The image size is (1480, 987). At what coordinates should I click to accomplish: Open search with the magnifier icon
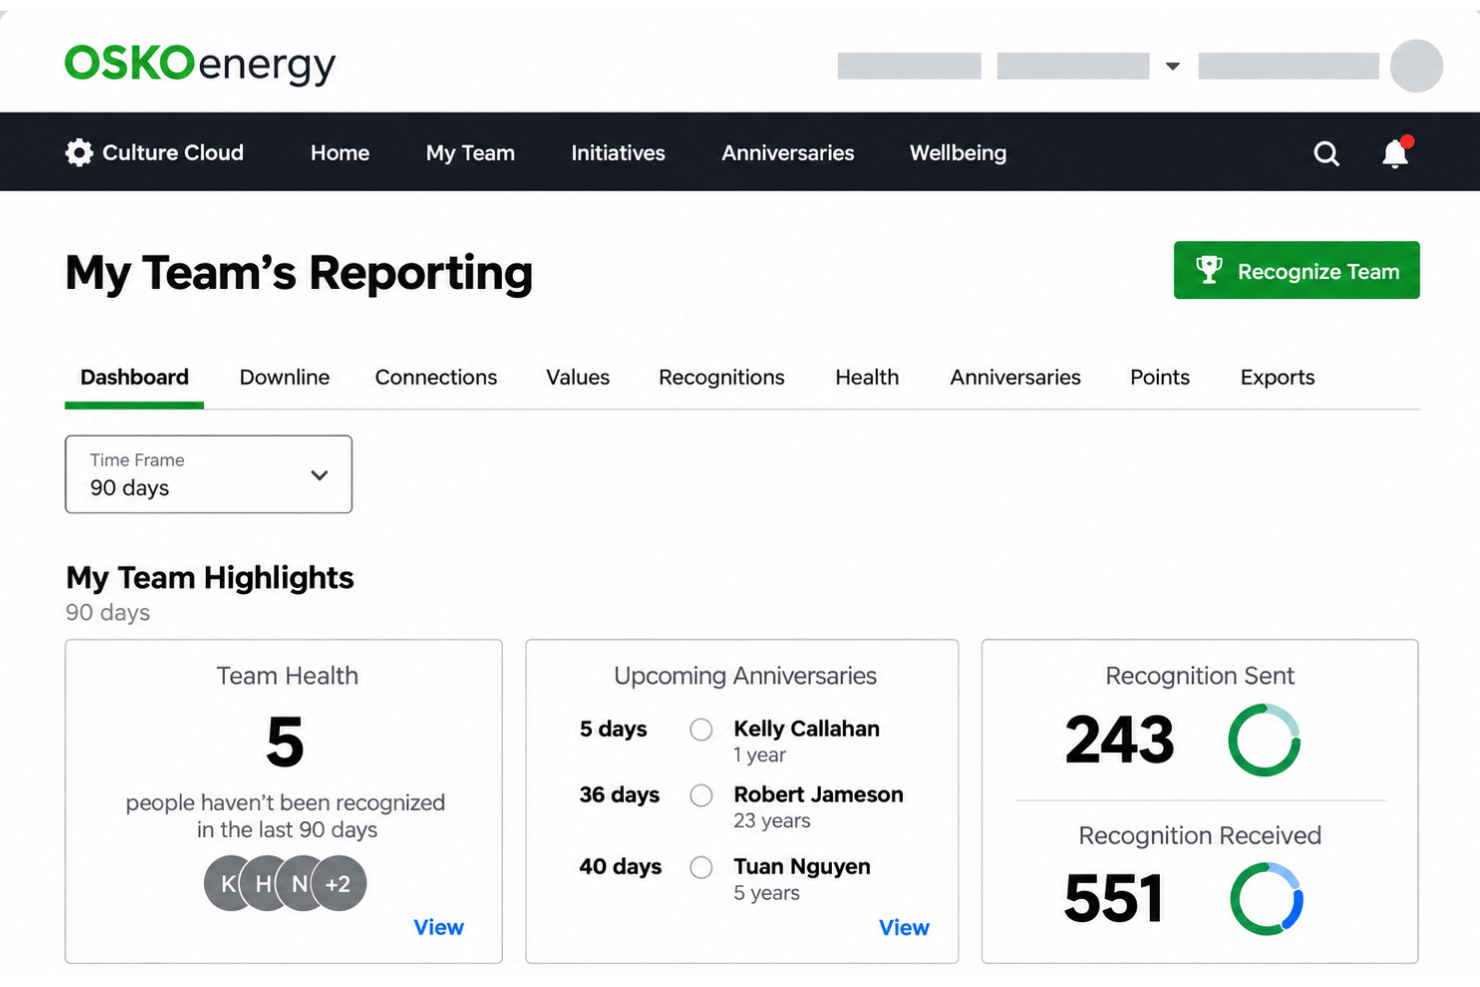[x=1326, y=153]
